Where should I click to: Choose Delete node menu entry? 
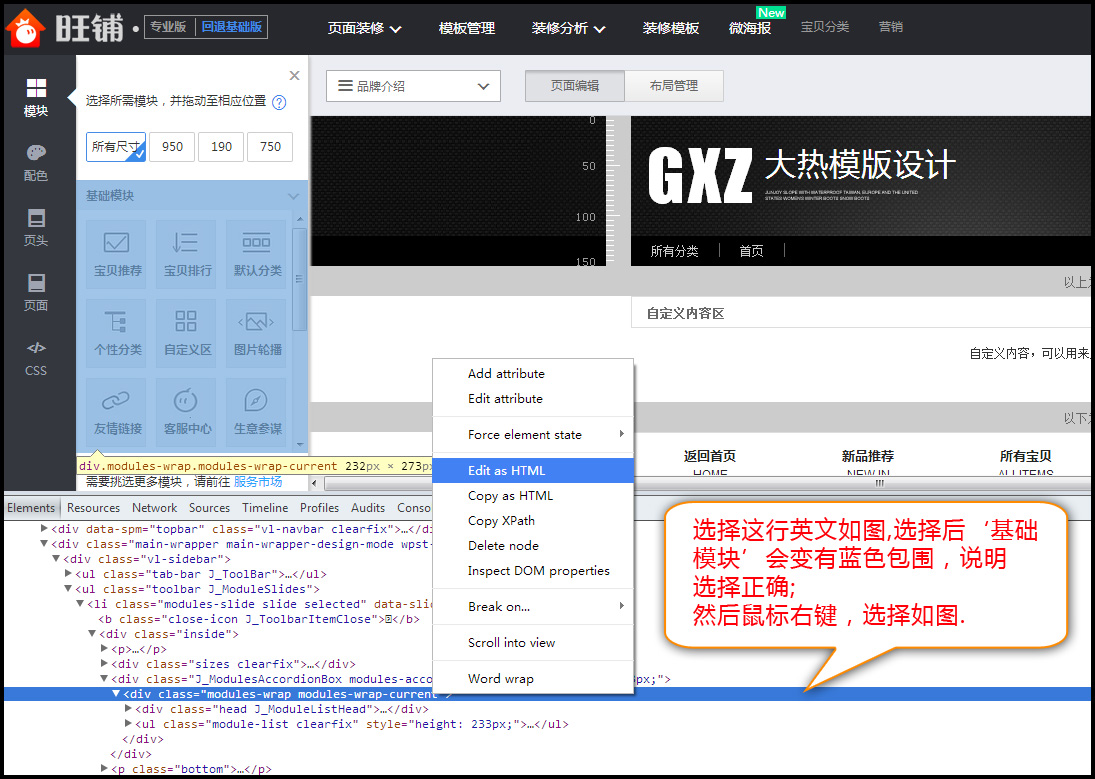pyautogui.click(x=533, y=546)
